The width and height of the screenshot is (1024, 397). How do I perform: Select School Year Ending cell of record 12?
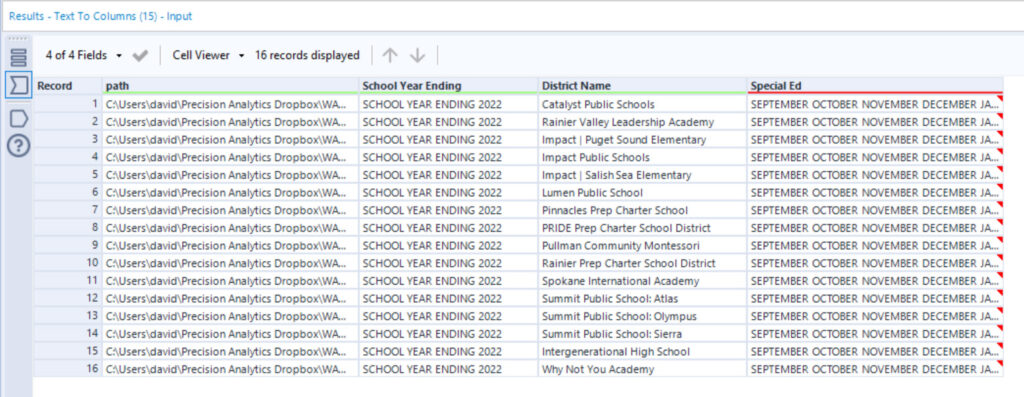pyautogui.click(x=449, y=298)
